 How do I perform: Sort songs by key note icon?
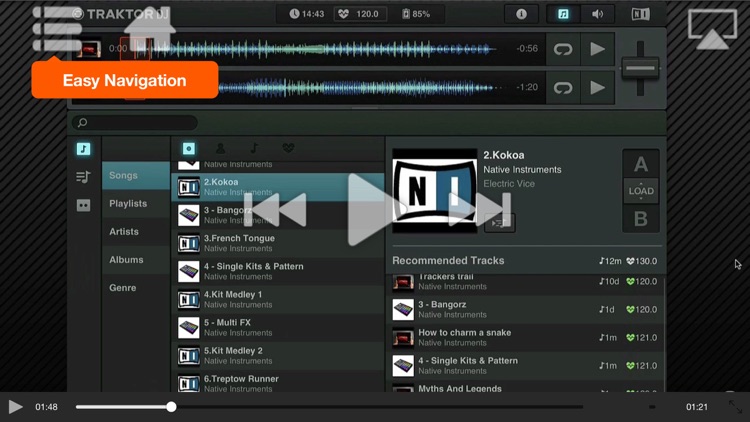click(254, 148)
